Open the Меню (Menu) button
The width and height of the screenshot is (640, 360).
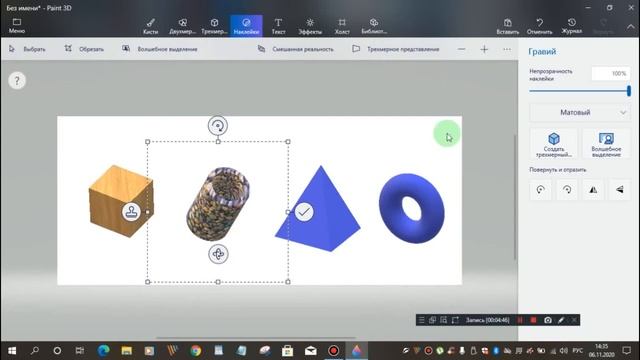pyautogui.click(x=17, y=26)
